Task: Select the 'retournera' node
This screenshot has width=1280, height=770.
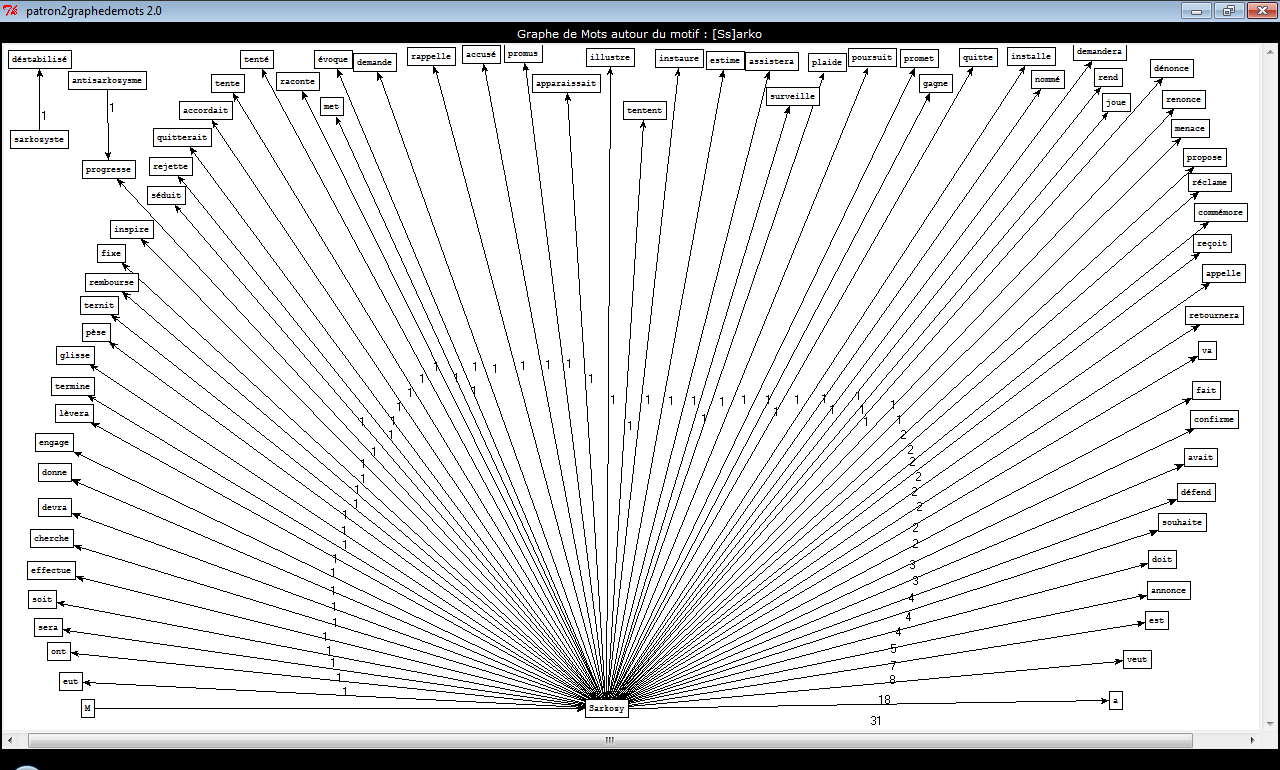Action: (1214, 315)
